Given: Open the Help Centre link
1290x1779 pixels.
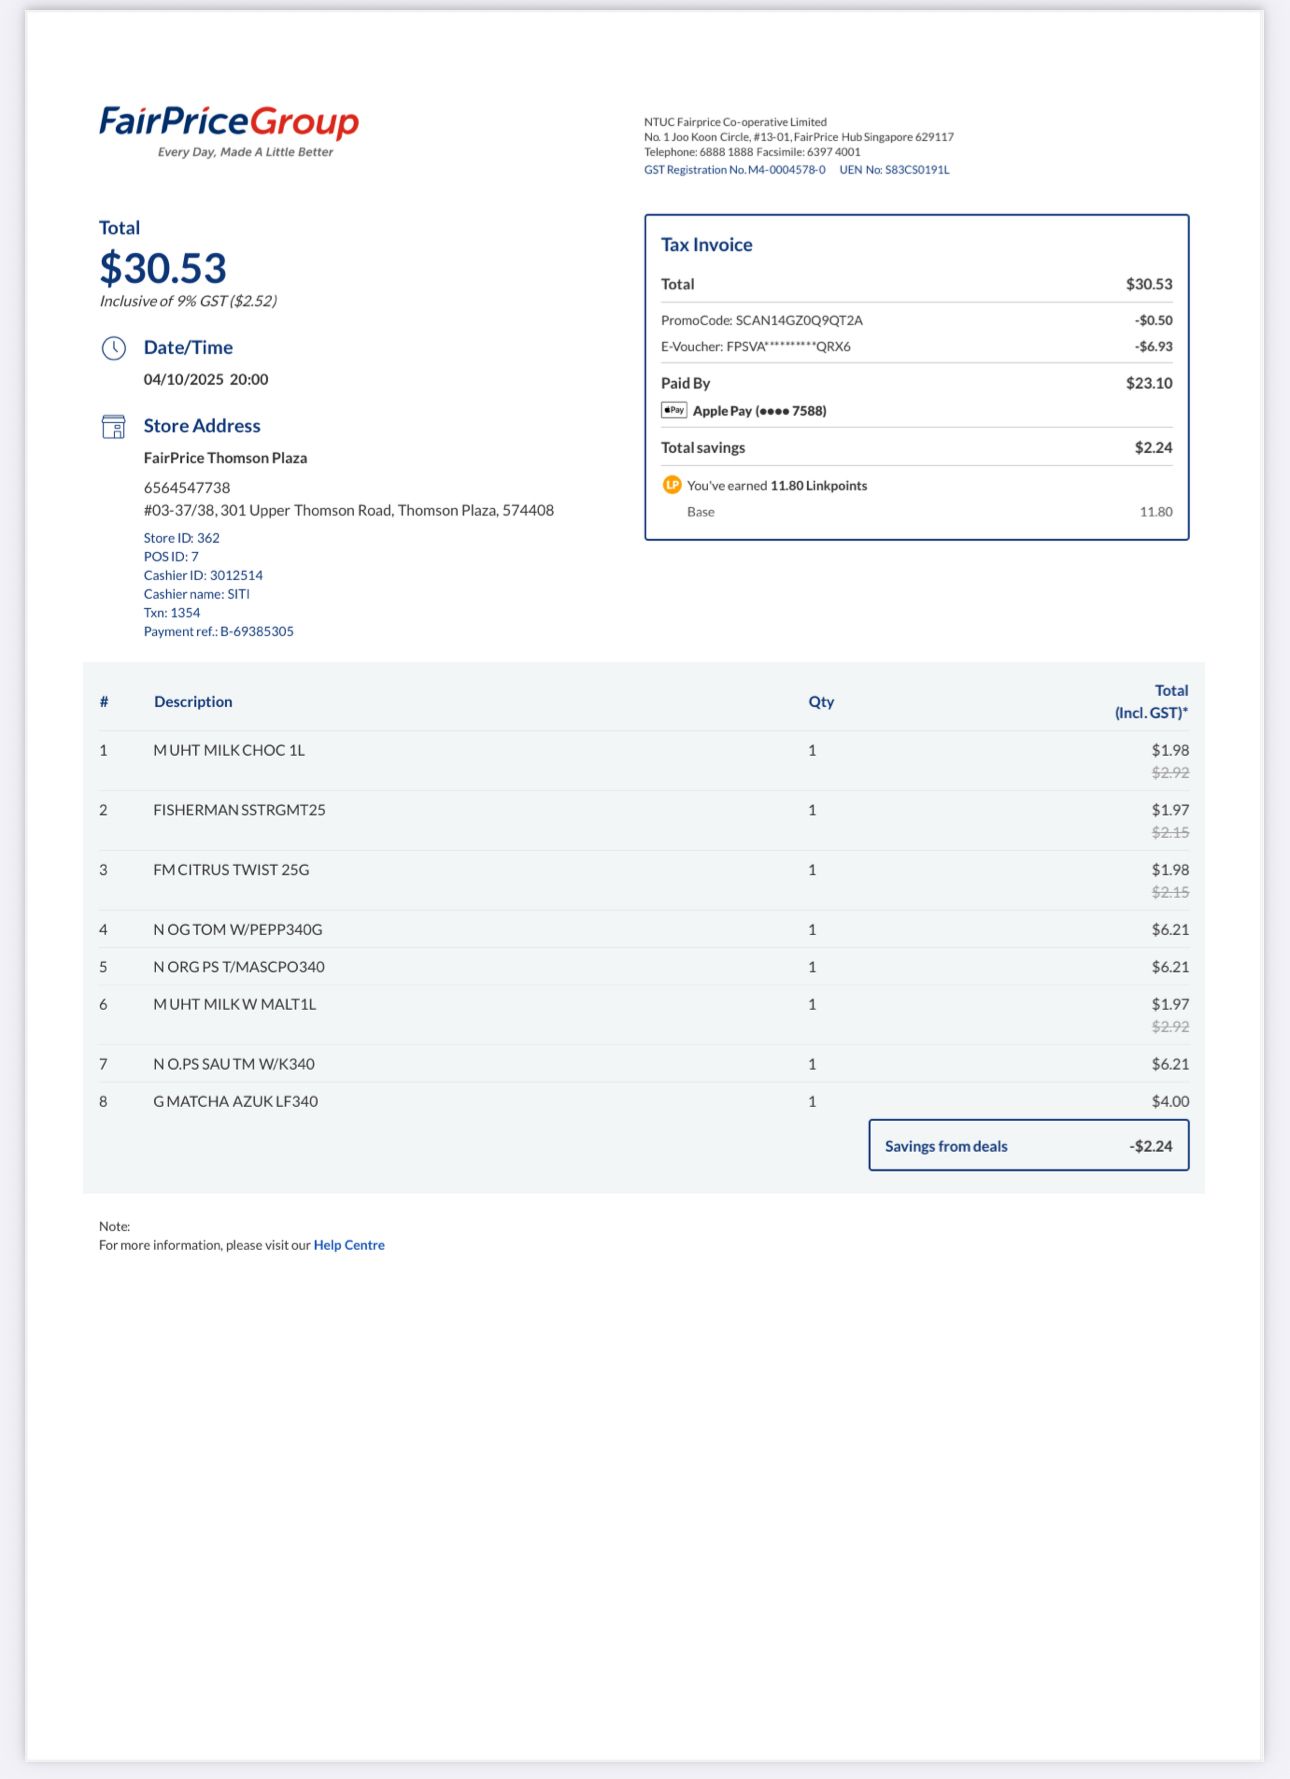Looking at the screenshot, I should (x=349, y=1245).
